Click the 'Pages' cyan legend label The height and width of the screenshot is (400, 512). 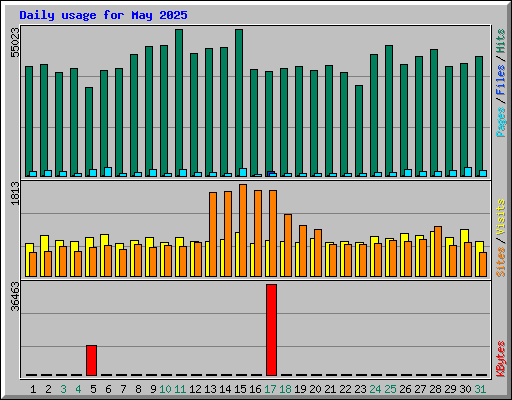click(501, 122)
